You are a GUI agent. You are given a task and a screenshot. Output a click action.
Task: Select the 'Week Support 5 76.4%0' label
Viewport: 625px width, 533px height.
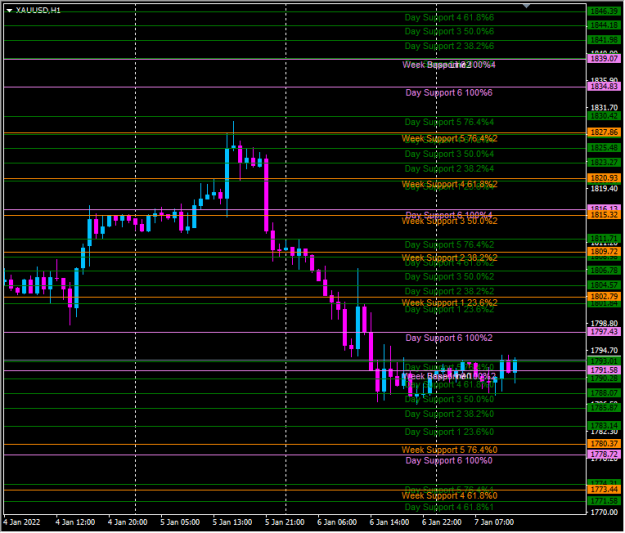coord(450,450)
